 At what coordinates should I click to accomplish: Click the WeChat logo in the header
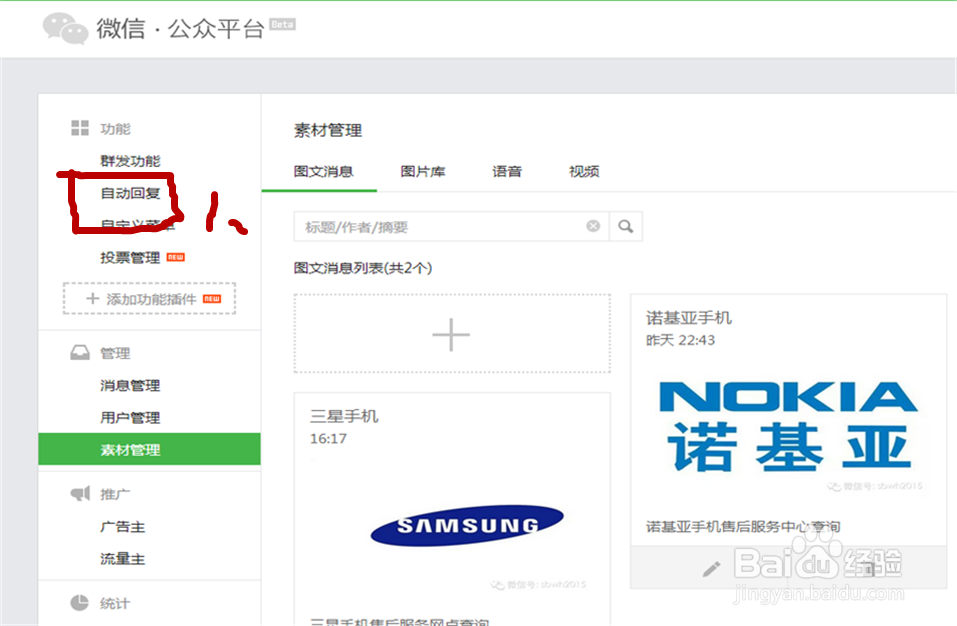coord(65,28)
